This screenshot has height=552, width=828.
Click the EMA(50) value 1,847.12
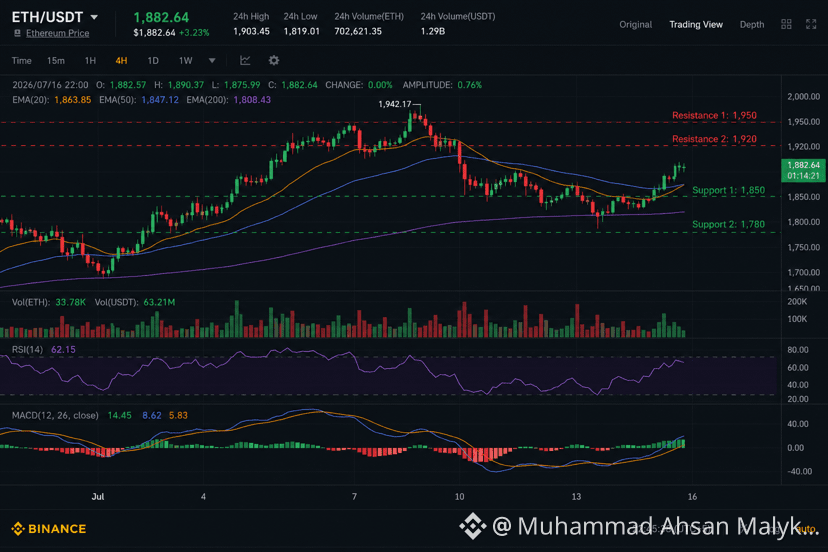[160, 100]
